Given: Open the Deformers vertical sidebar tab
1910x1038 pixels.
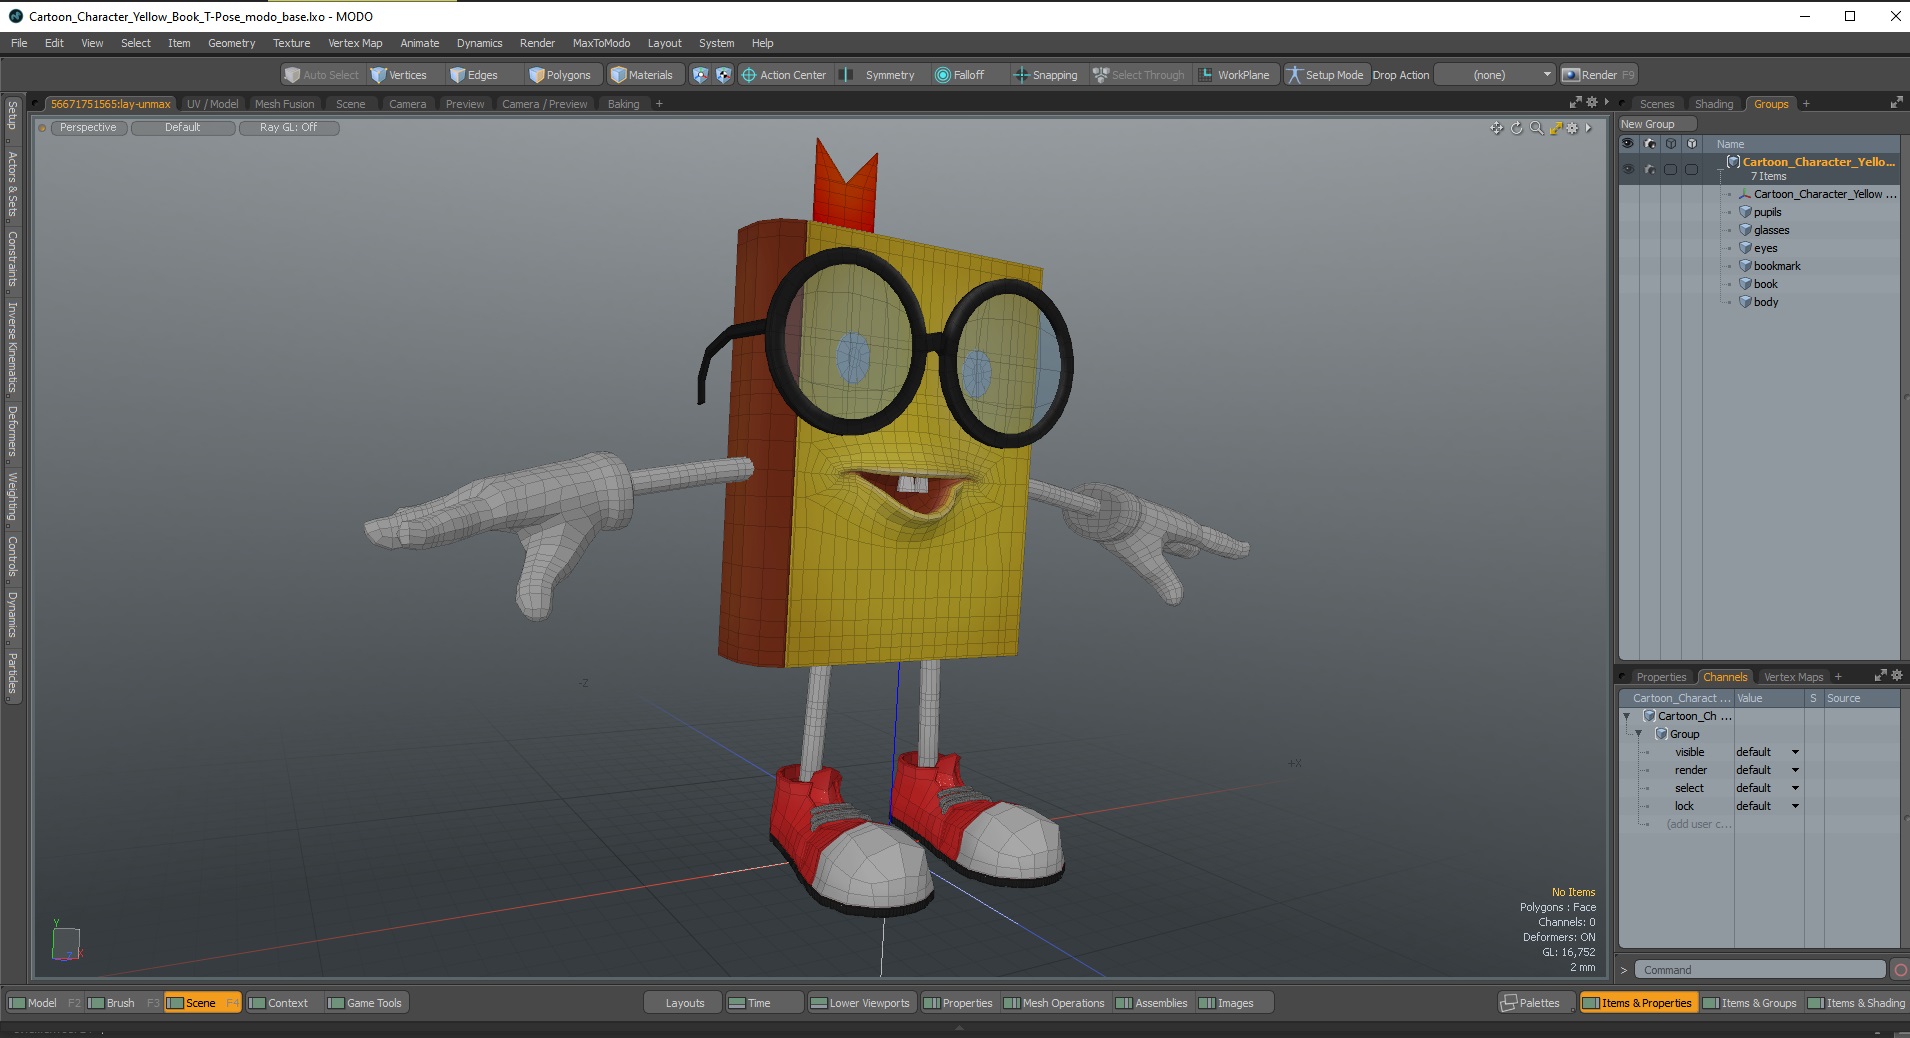Looking at the screenshot, I should point(12,432).
